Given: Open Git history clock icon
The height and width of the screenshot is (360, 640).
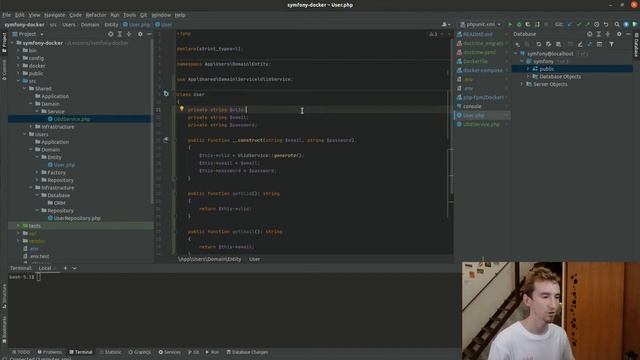Looking at the screenshot, I should point(596,24).
